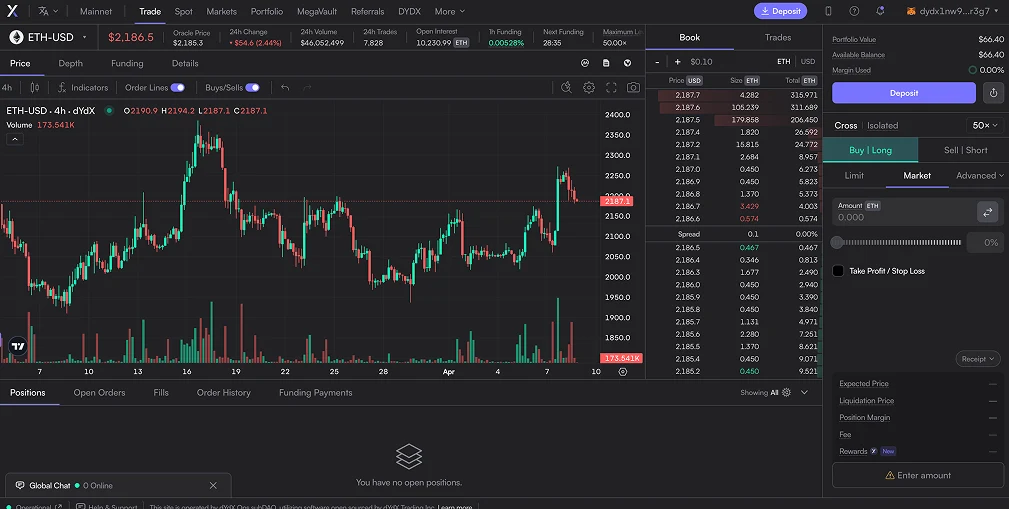Open the Trades tab in order book

[778, 37]
